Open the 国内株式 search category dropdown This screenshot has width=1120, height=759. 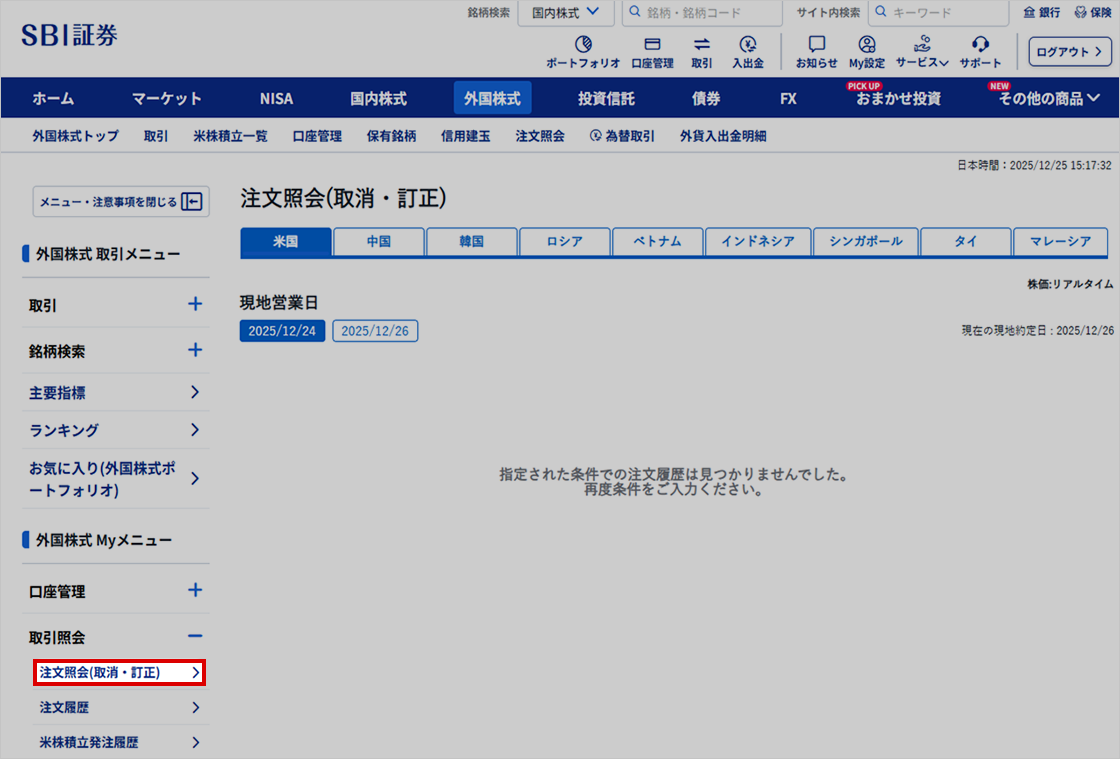pos(565,13)
